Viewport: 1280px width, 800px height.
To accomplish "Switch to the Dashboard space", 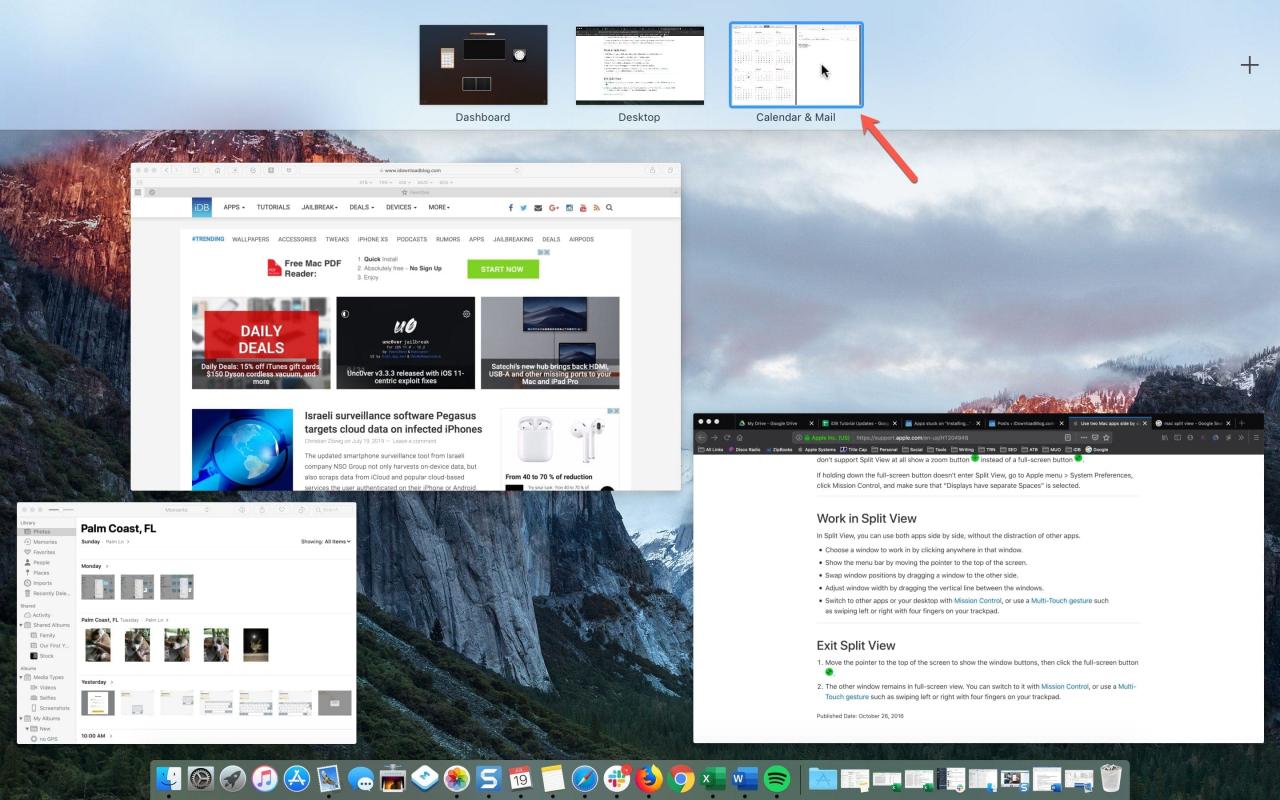I will click(x=483, y=64).
